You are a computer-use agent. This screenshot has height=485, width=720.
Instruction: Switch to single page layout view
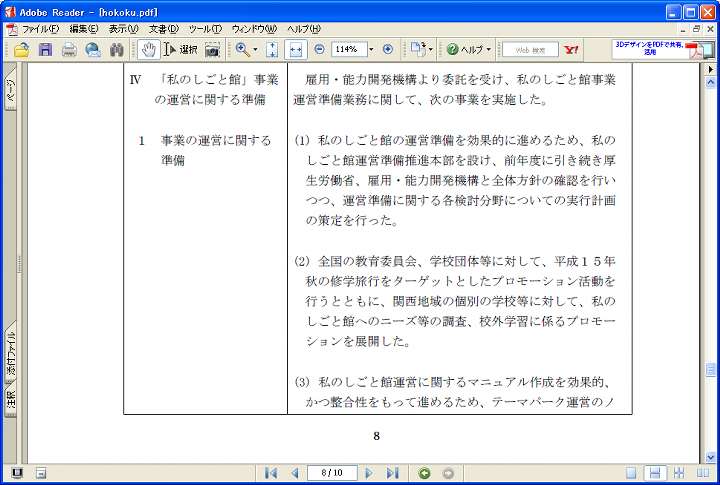pos(632,473)
